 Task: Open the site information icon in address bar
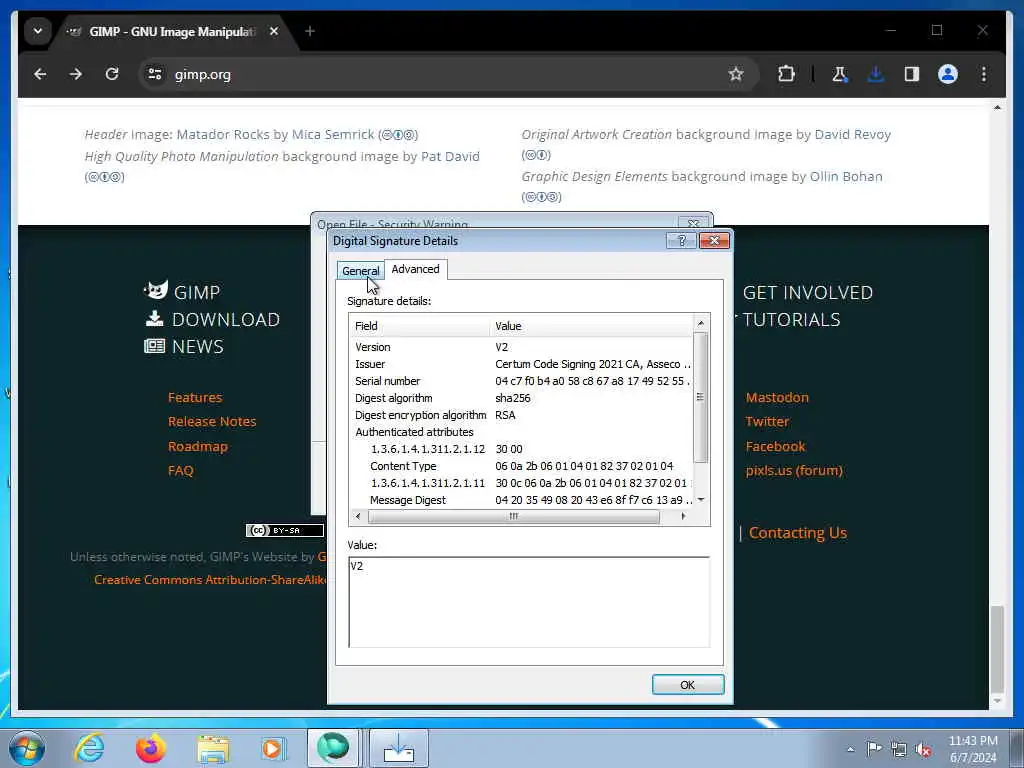tap(155, 74)
